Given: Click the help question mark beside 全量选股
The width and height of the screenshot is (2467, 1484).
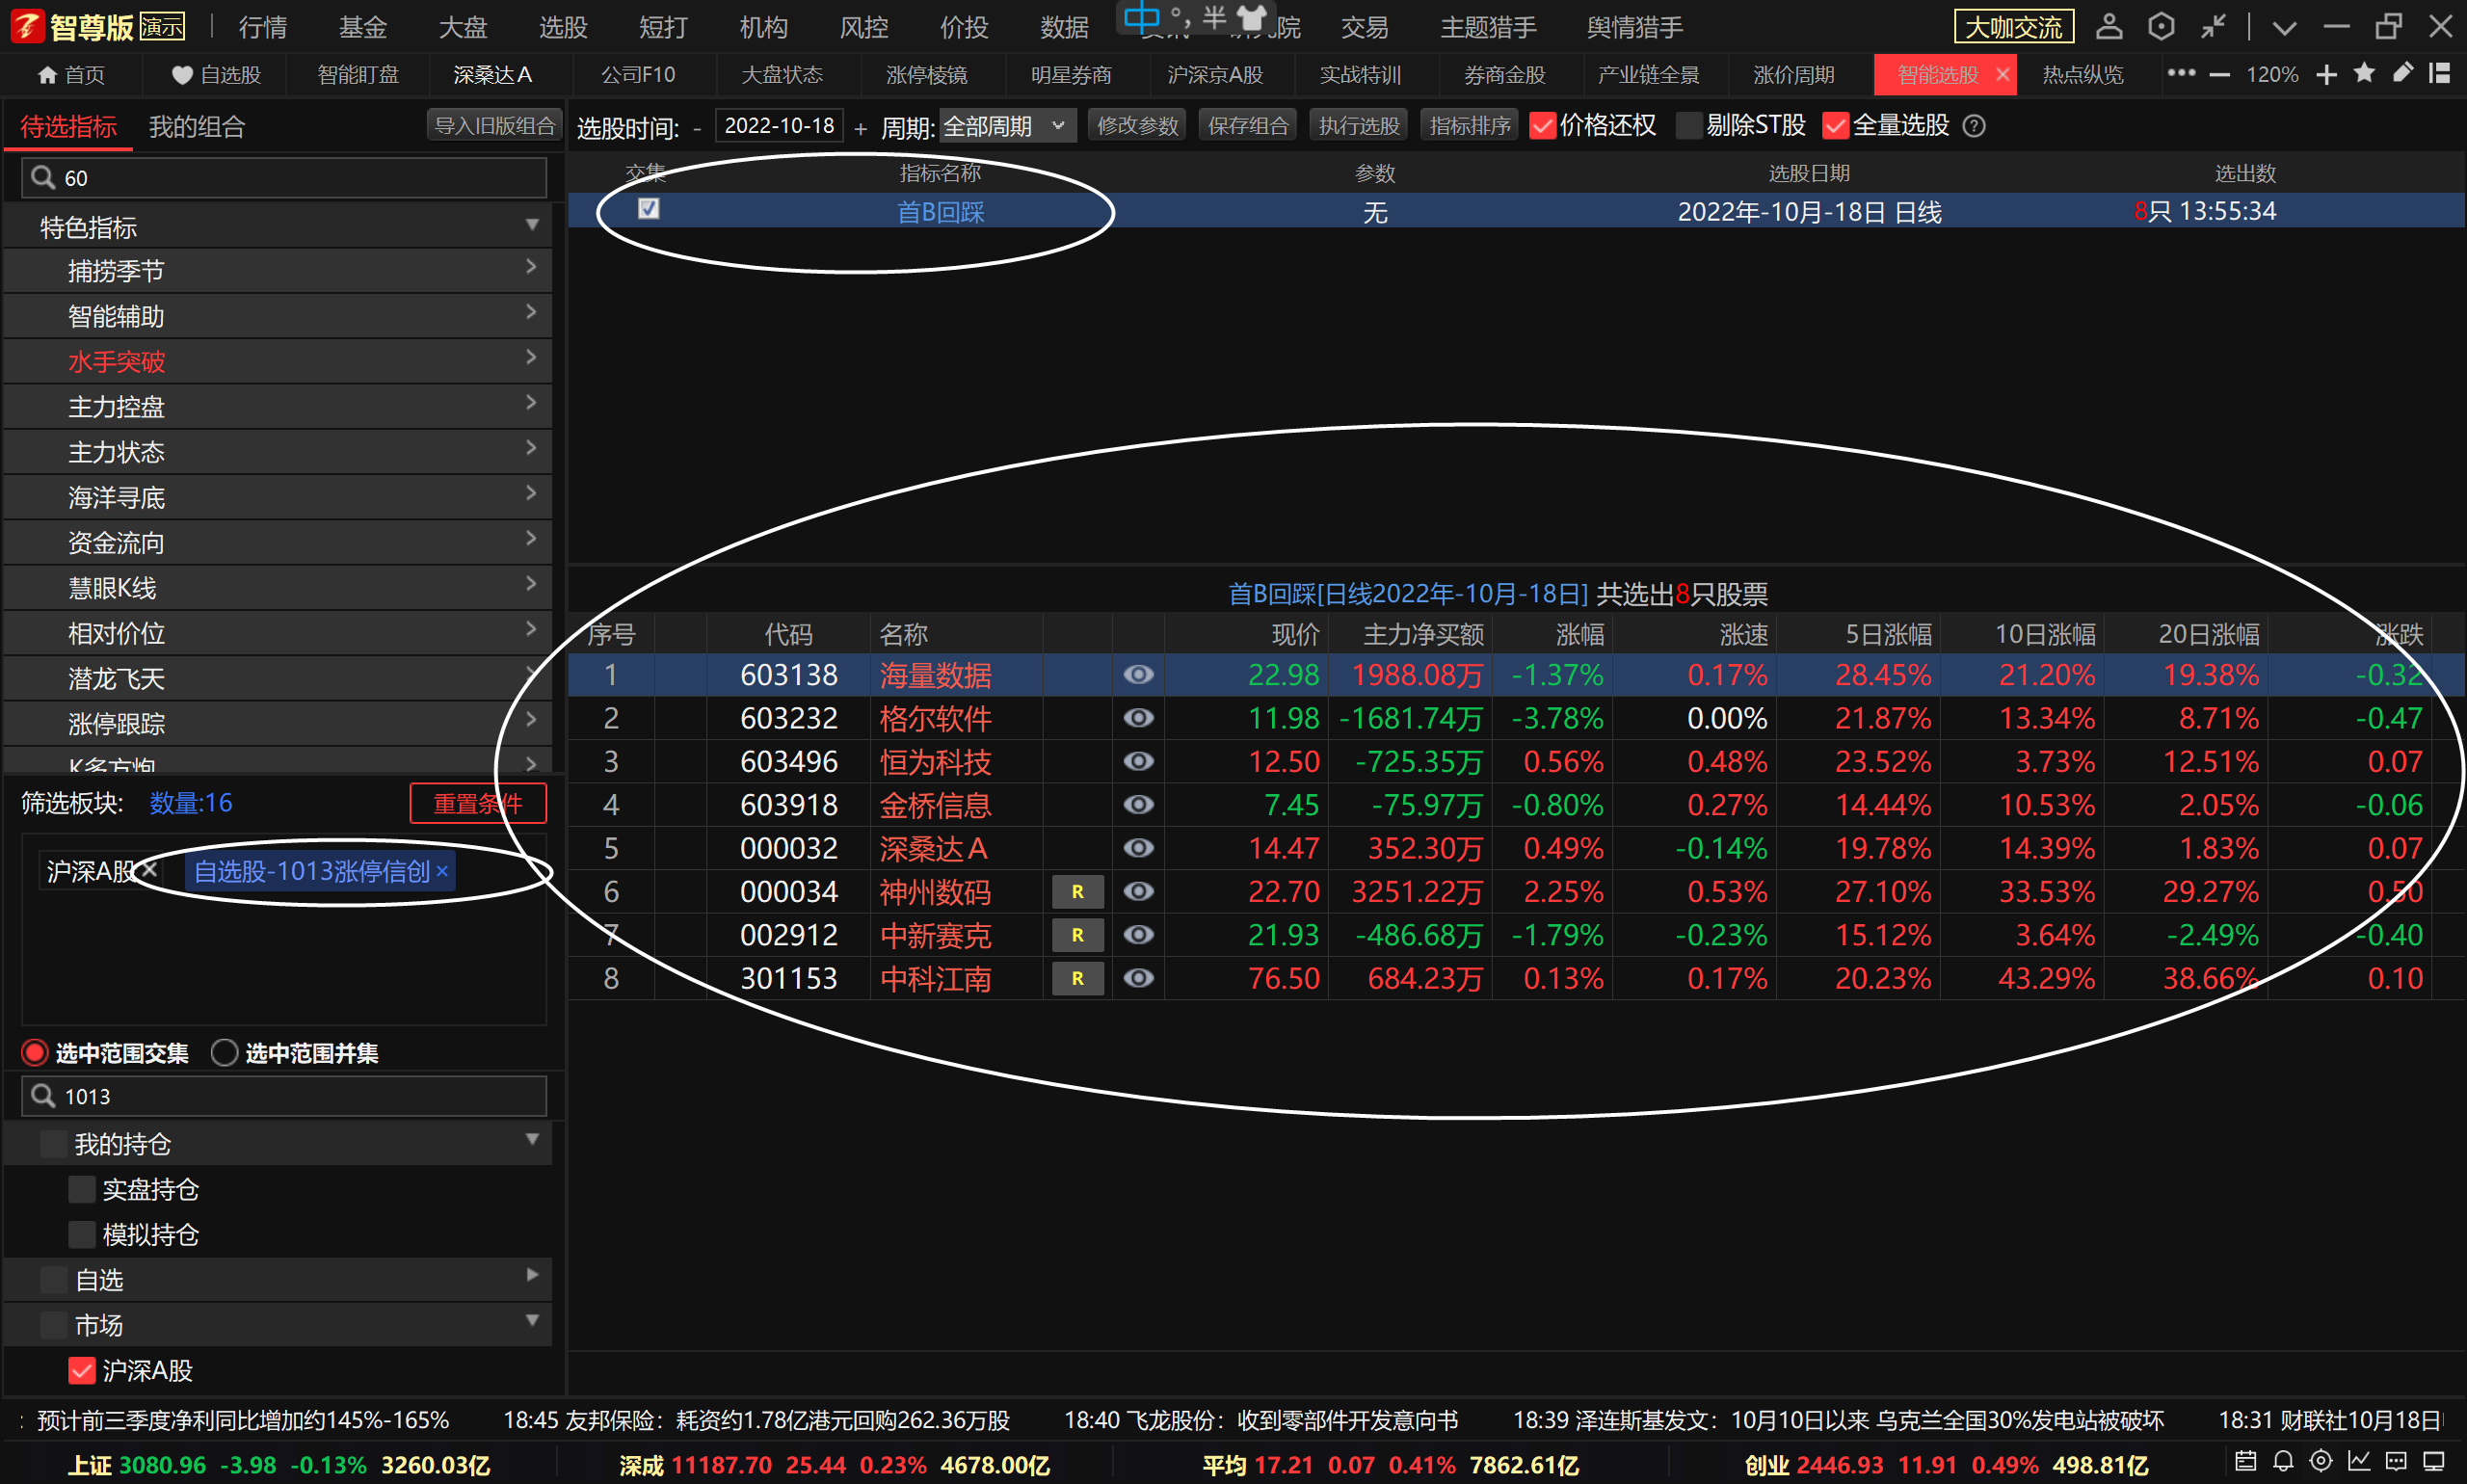Looking at the screenshot, I should pos(1974,126).
